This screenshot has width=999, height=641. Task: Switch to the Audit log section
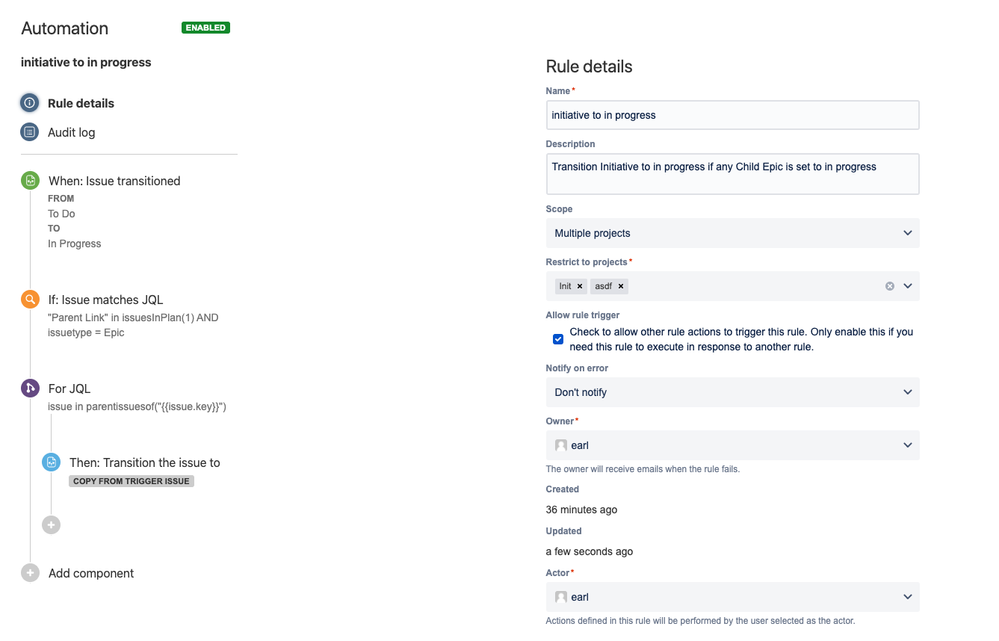point(69,132)
